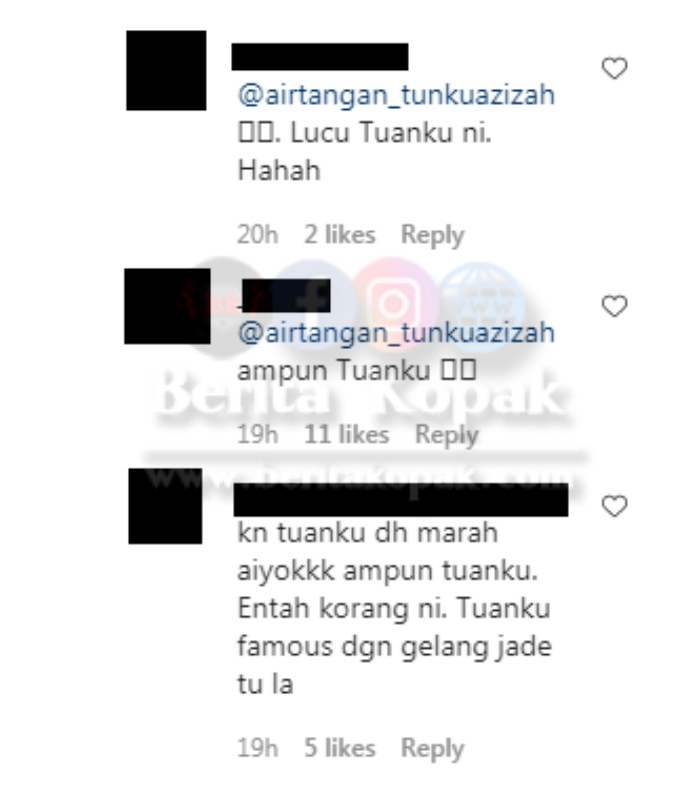This screenshot has height=800, width=682.
Task: Open second commenter's redacted username
Action: click(x=286, y=295)
